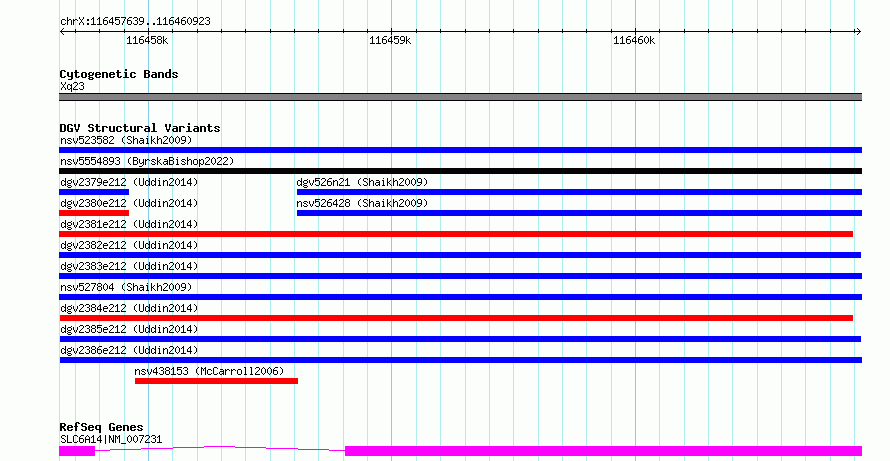Open the dgv526n21 (Shaikh2009) label

tap(362, 182)
